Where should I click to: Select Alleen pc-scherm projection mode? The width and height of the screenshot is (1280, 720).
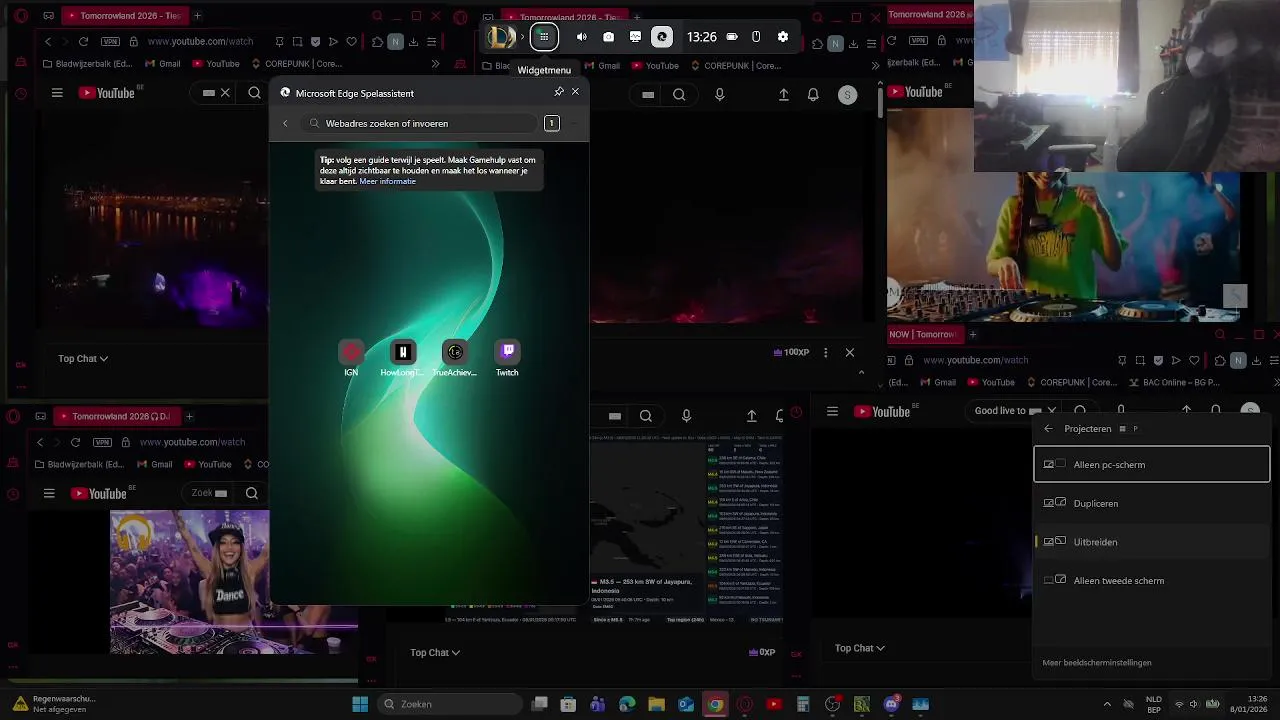point(1151,464)
